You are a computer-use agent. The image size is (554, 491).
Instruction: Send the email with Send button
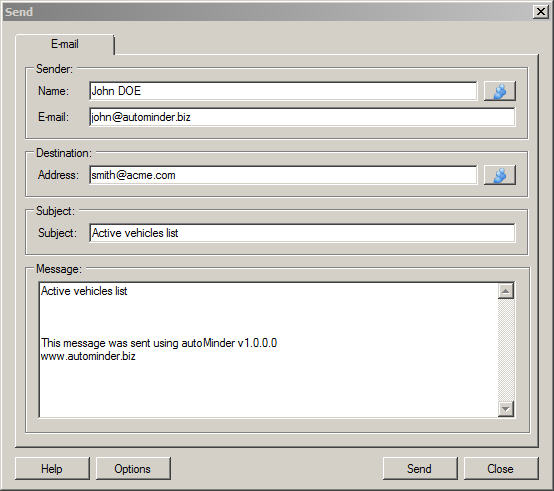click(x=420, y=468)
